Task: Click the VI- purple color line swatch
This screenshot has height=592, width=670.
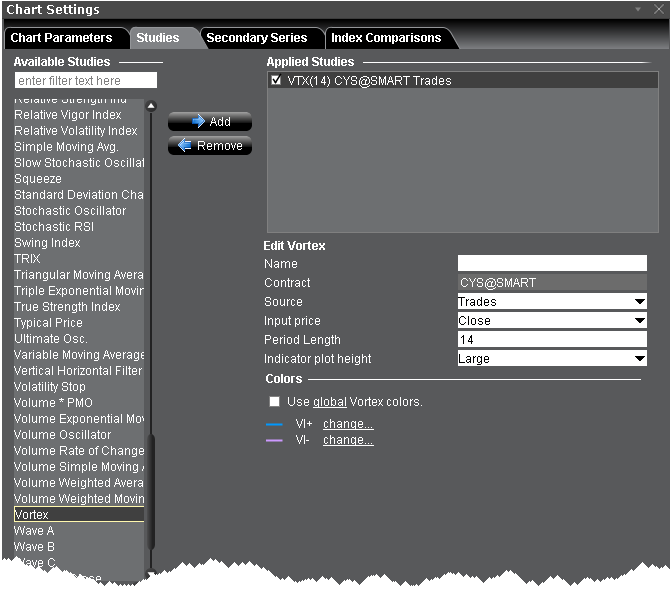Action: (275, 440)
